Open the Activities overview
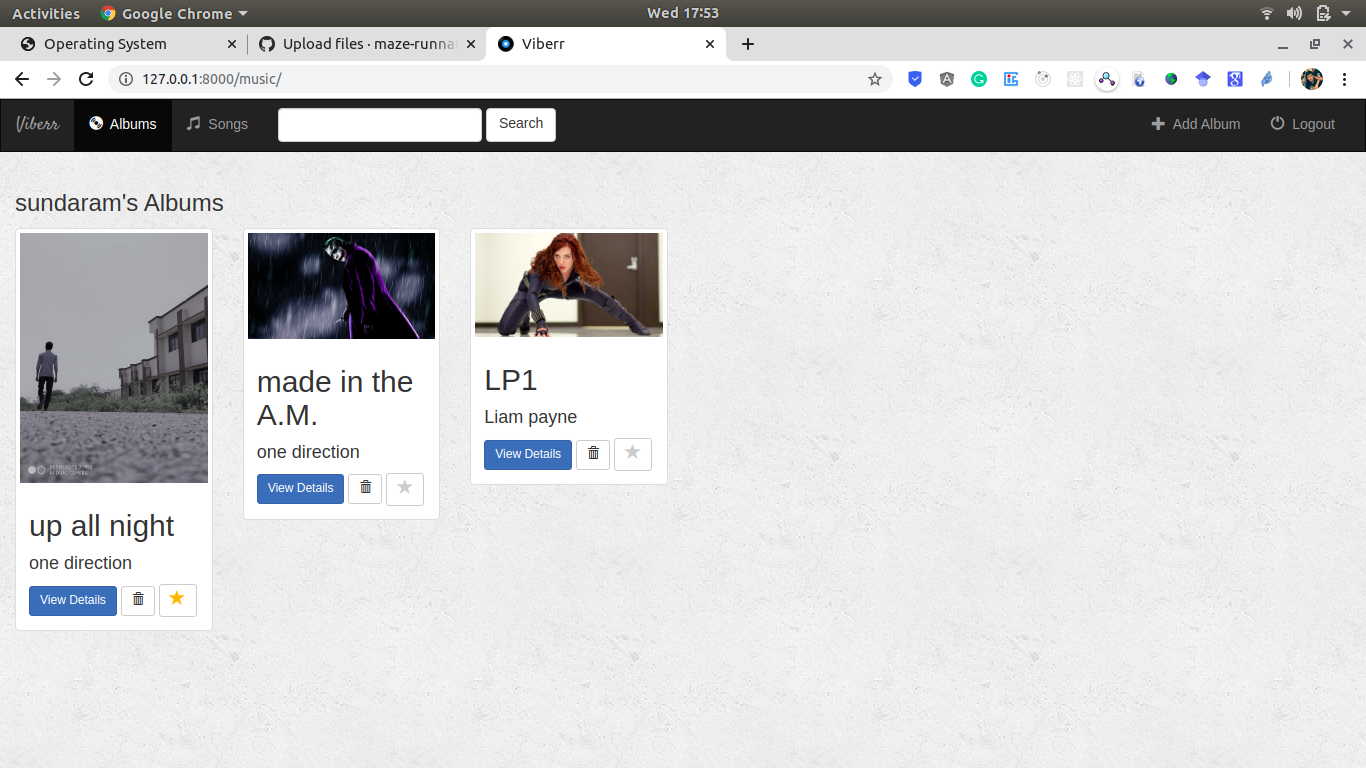This screenshot has width=1366, height=768. coord(46,13)
